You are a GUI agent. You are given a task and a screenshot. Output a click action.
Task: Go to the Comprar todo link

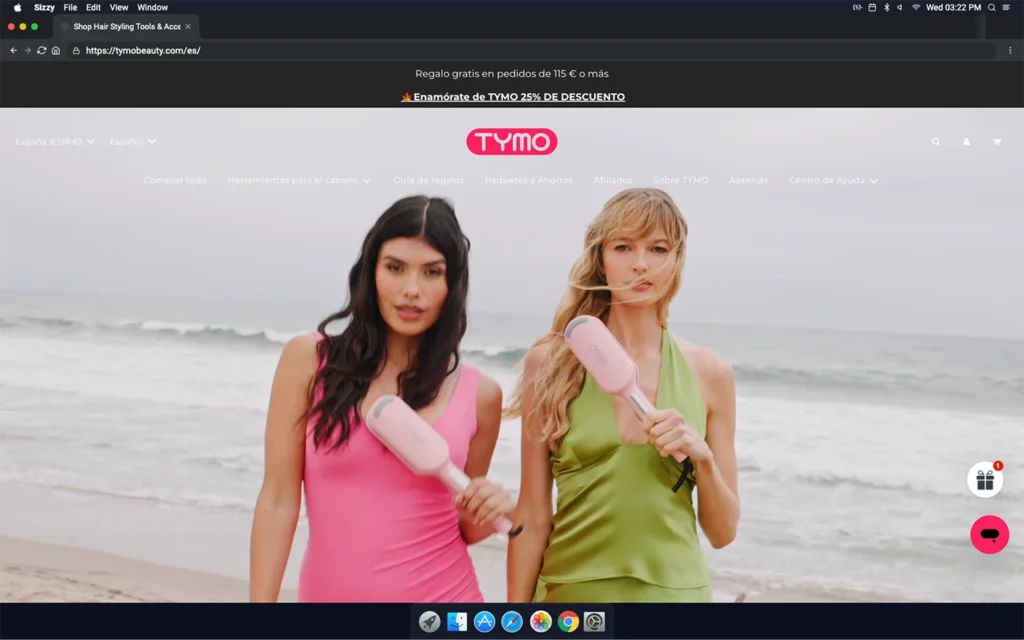point(175,181)
